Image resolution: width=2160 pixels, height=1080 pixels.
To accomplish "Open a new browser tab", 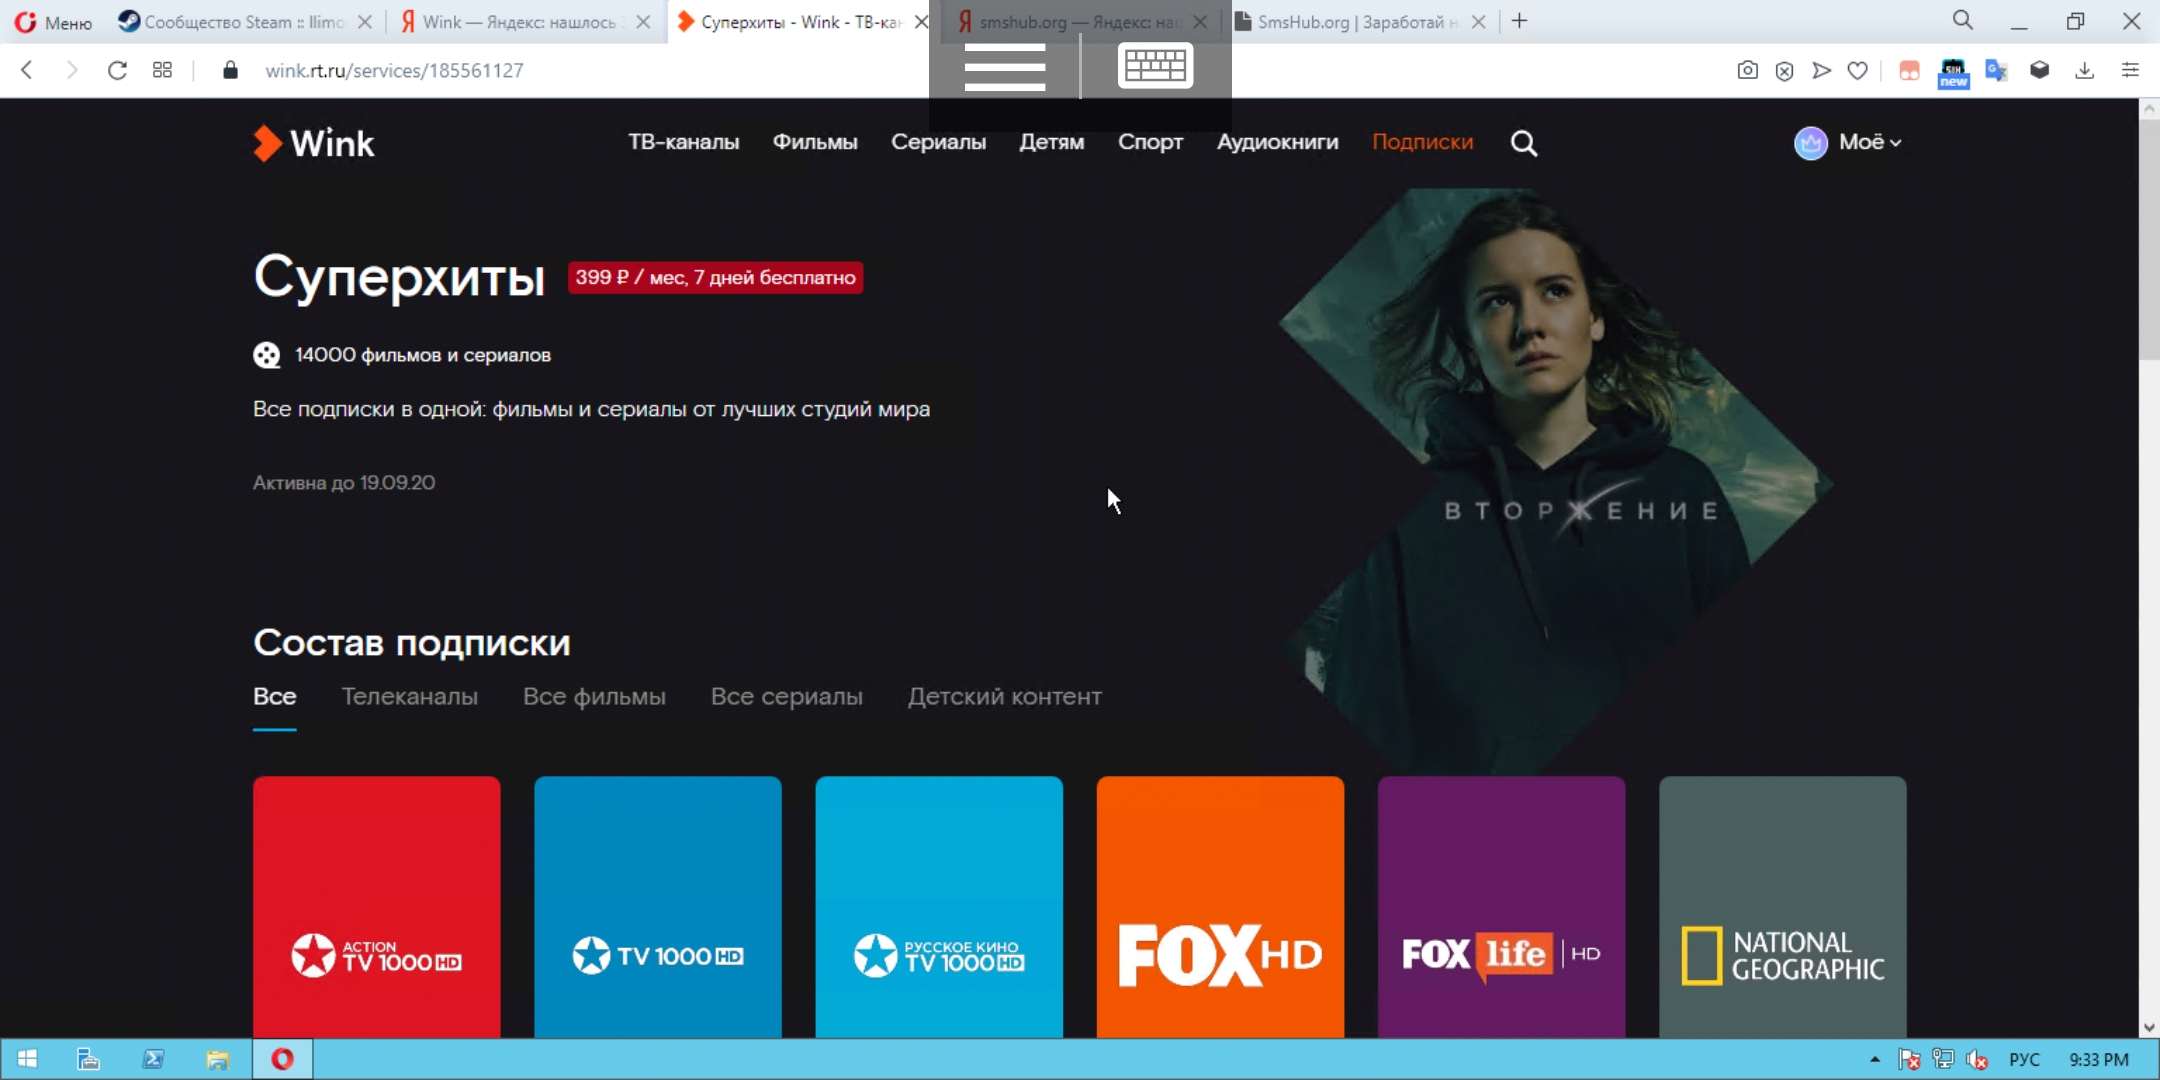I will (x=1519, y=21).
